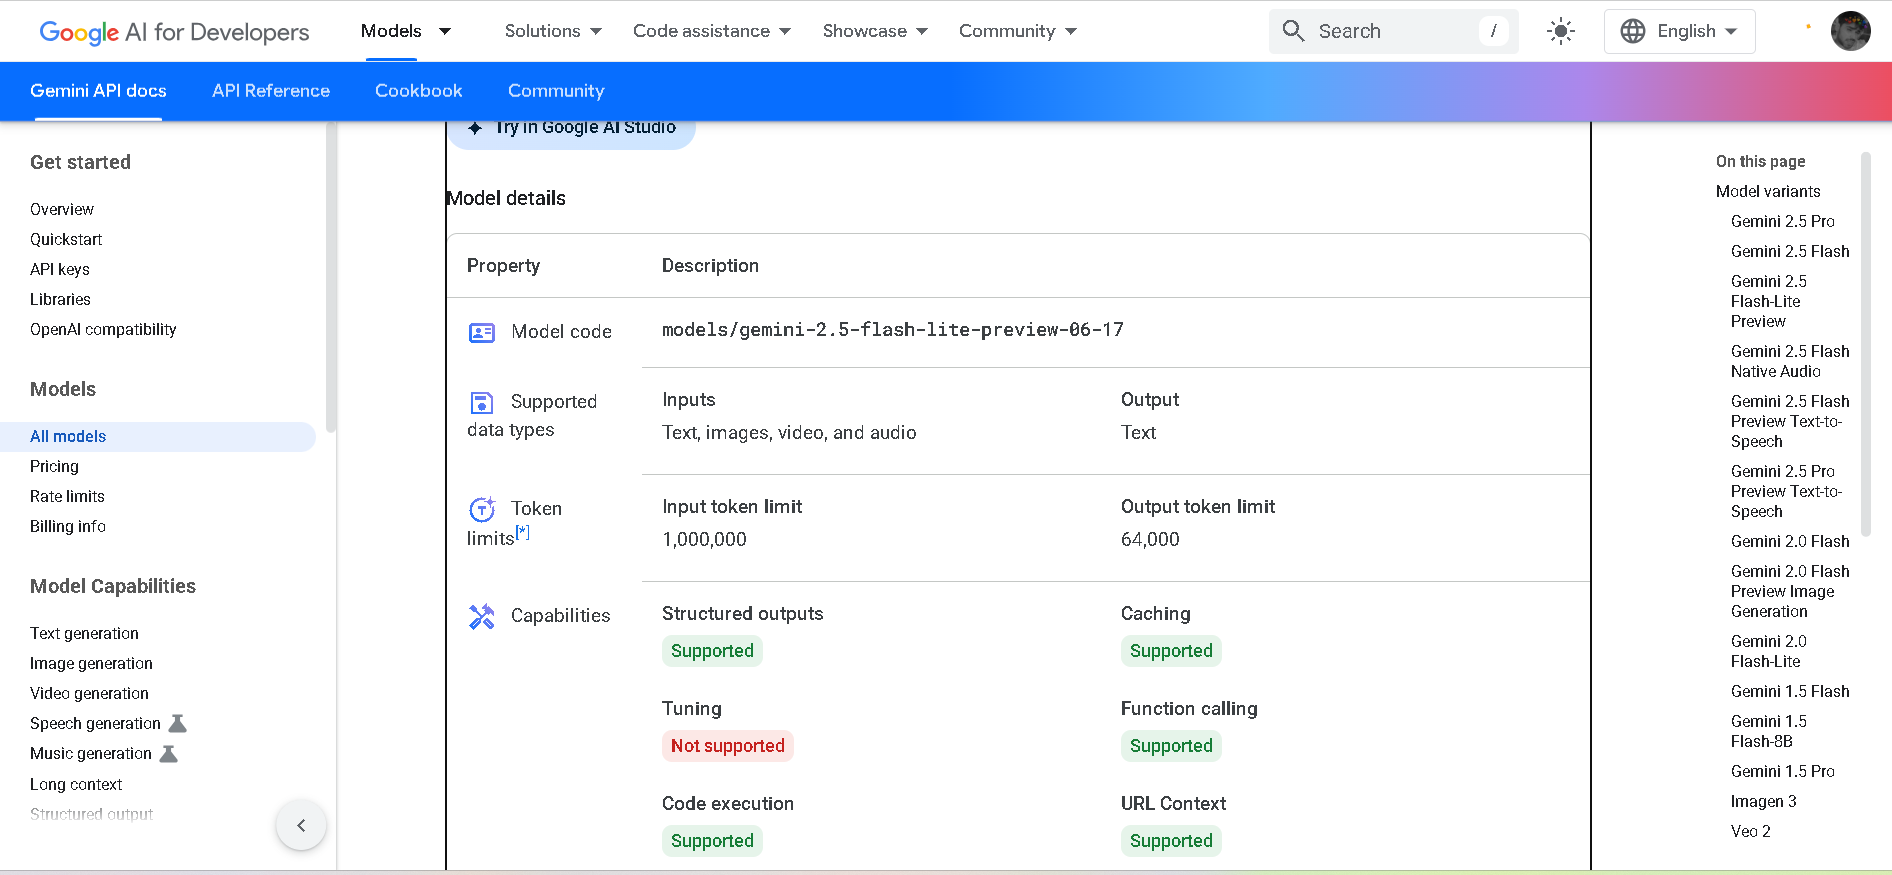Screen dimensions: 1892x875
Task: Jump to Gemini 2.0 Flash Preview Image Generation
Action: 1790,591
